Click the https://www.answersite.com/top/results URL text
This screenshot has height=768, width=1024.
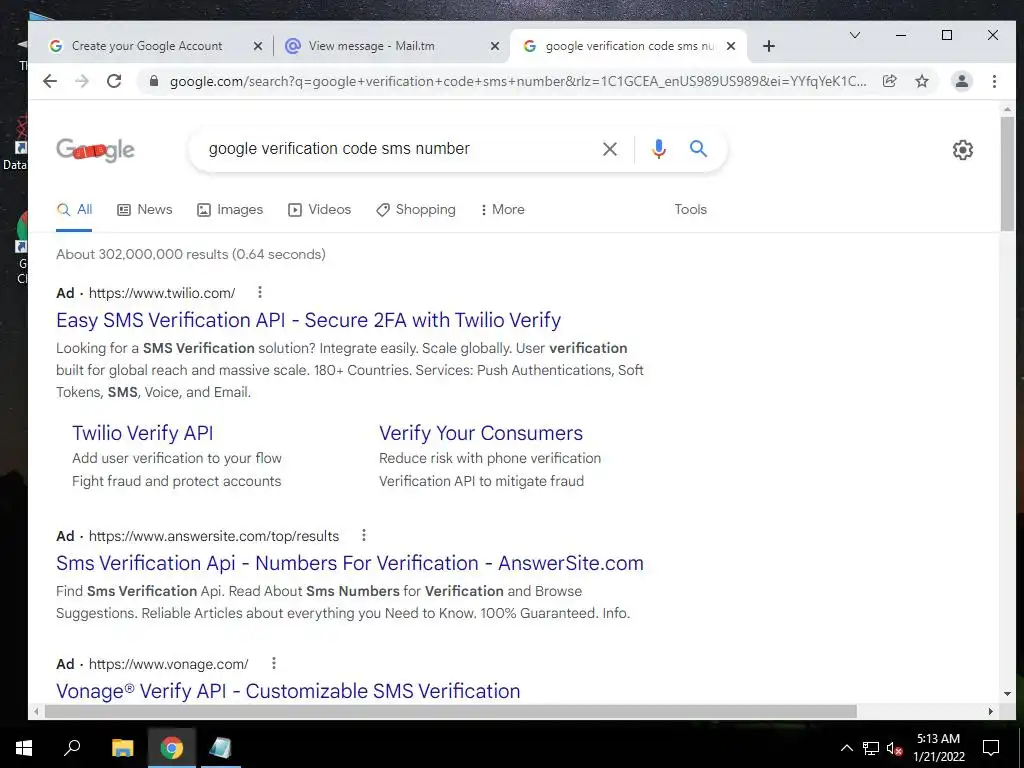click(214, 536)
